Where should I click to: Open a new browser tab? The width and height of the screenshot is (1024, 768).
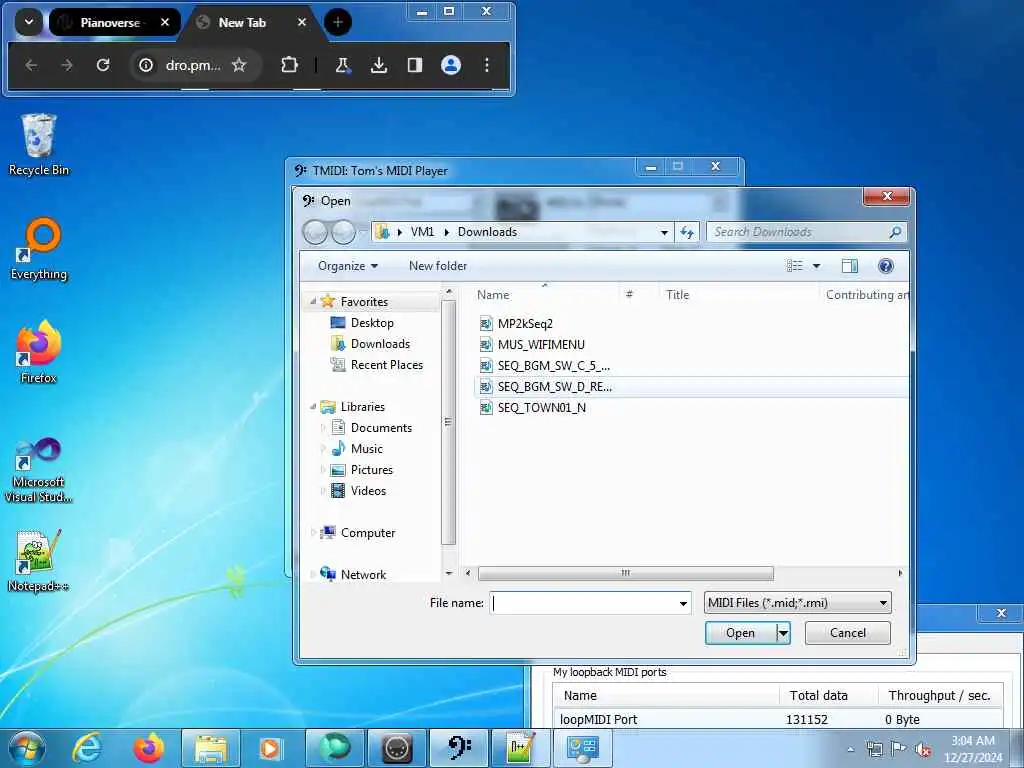click(x=338, y=22)
